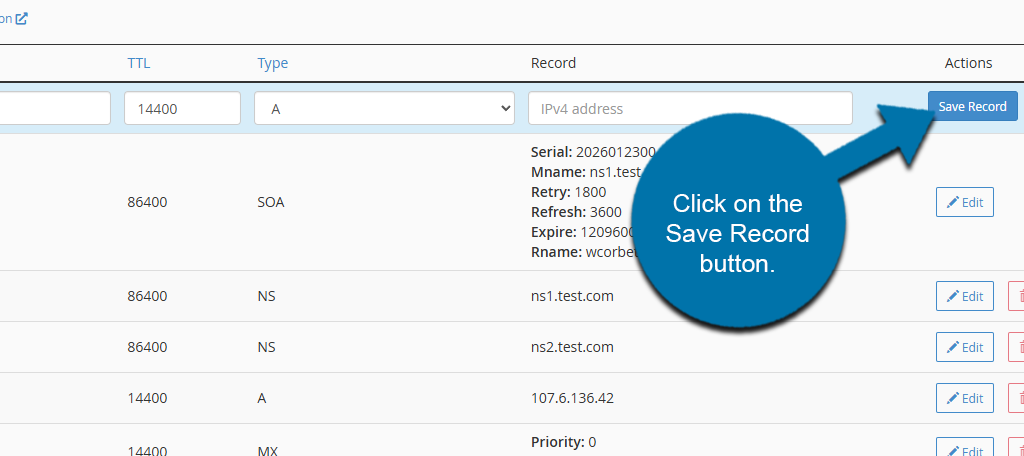
Task: Click the TTL field containing 14400
Action: coord(182,108)
